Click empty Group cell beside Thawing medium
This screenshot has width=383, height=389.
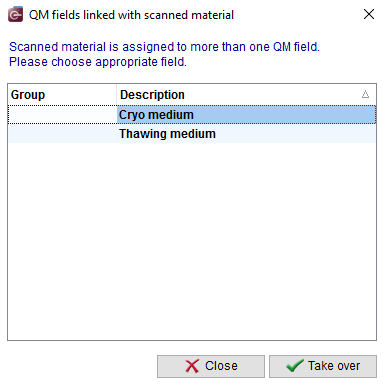[62, 134]
